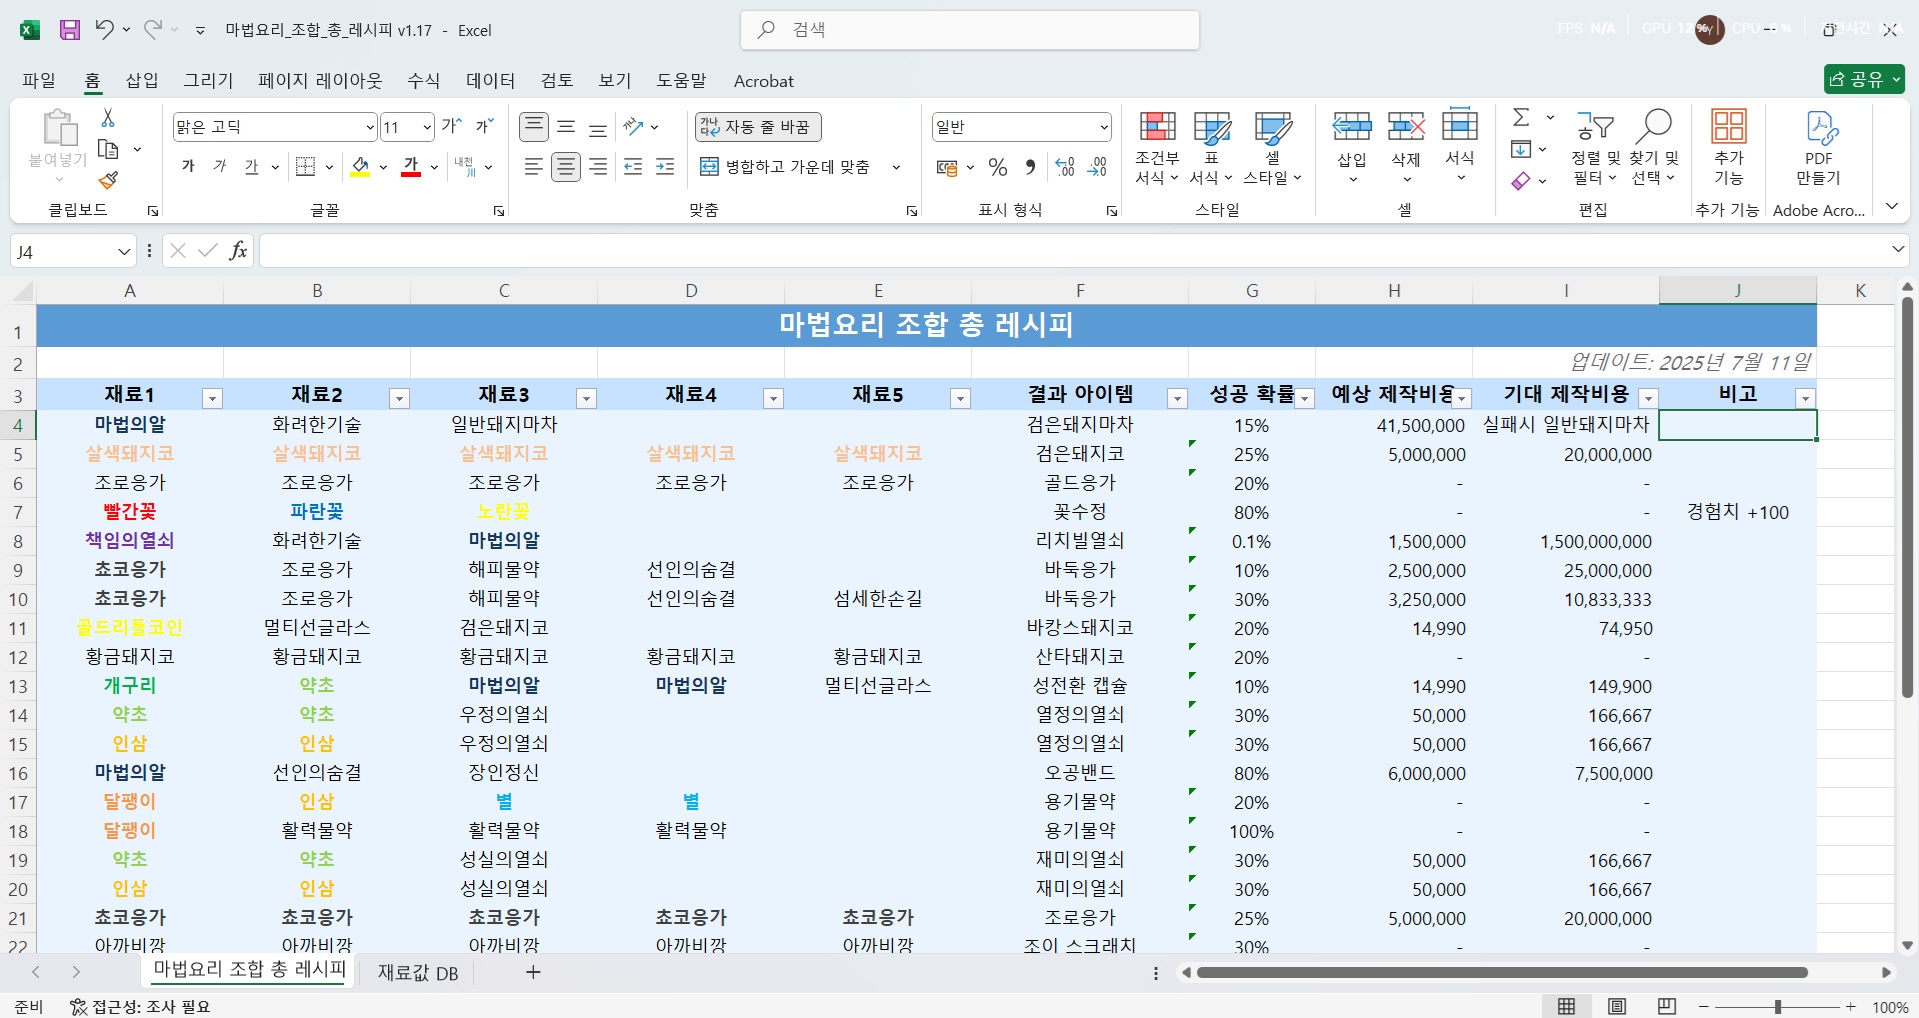Open Sort and Filter (정렬 및 필터)

click(1594, 148)
